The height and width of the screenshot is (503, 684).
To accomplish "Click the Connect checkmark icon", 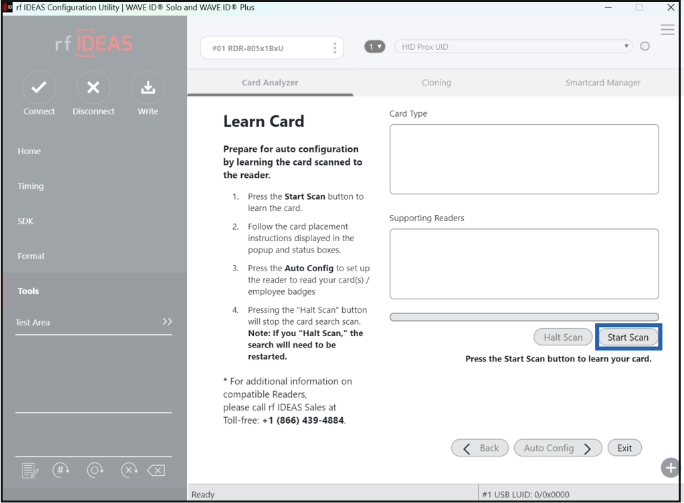I will [x=39, y=88].
